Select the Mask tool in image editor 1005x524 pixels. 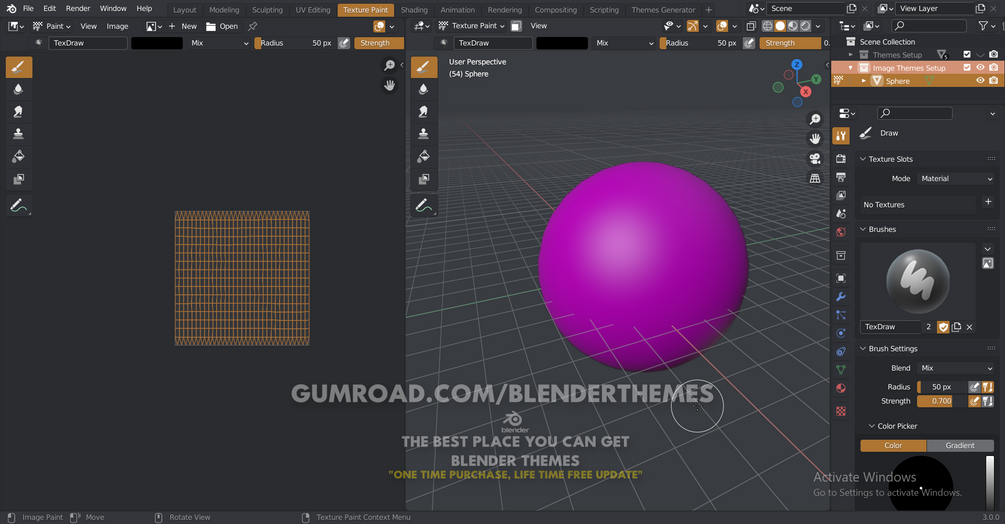19,179
